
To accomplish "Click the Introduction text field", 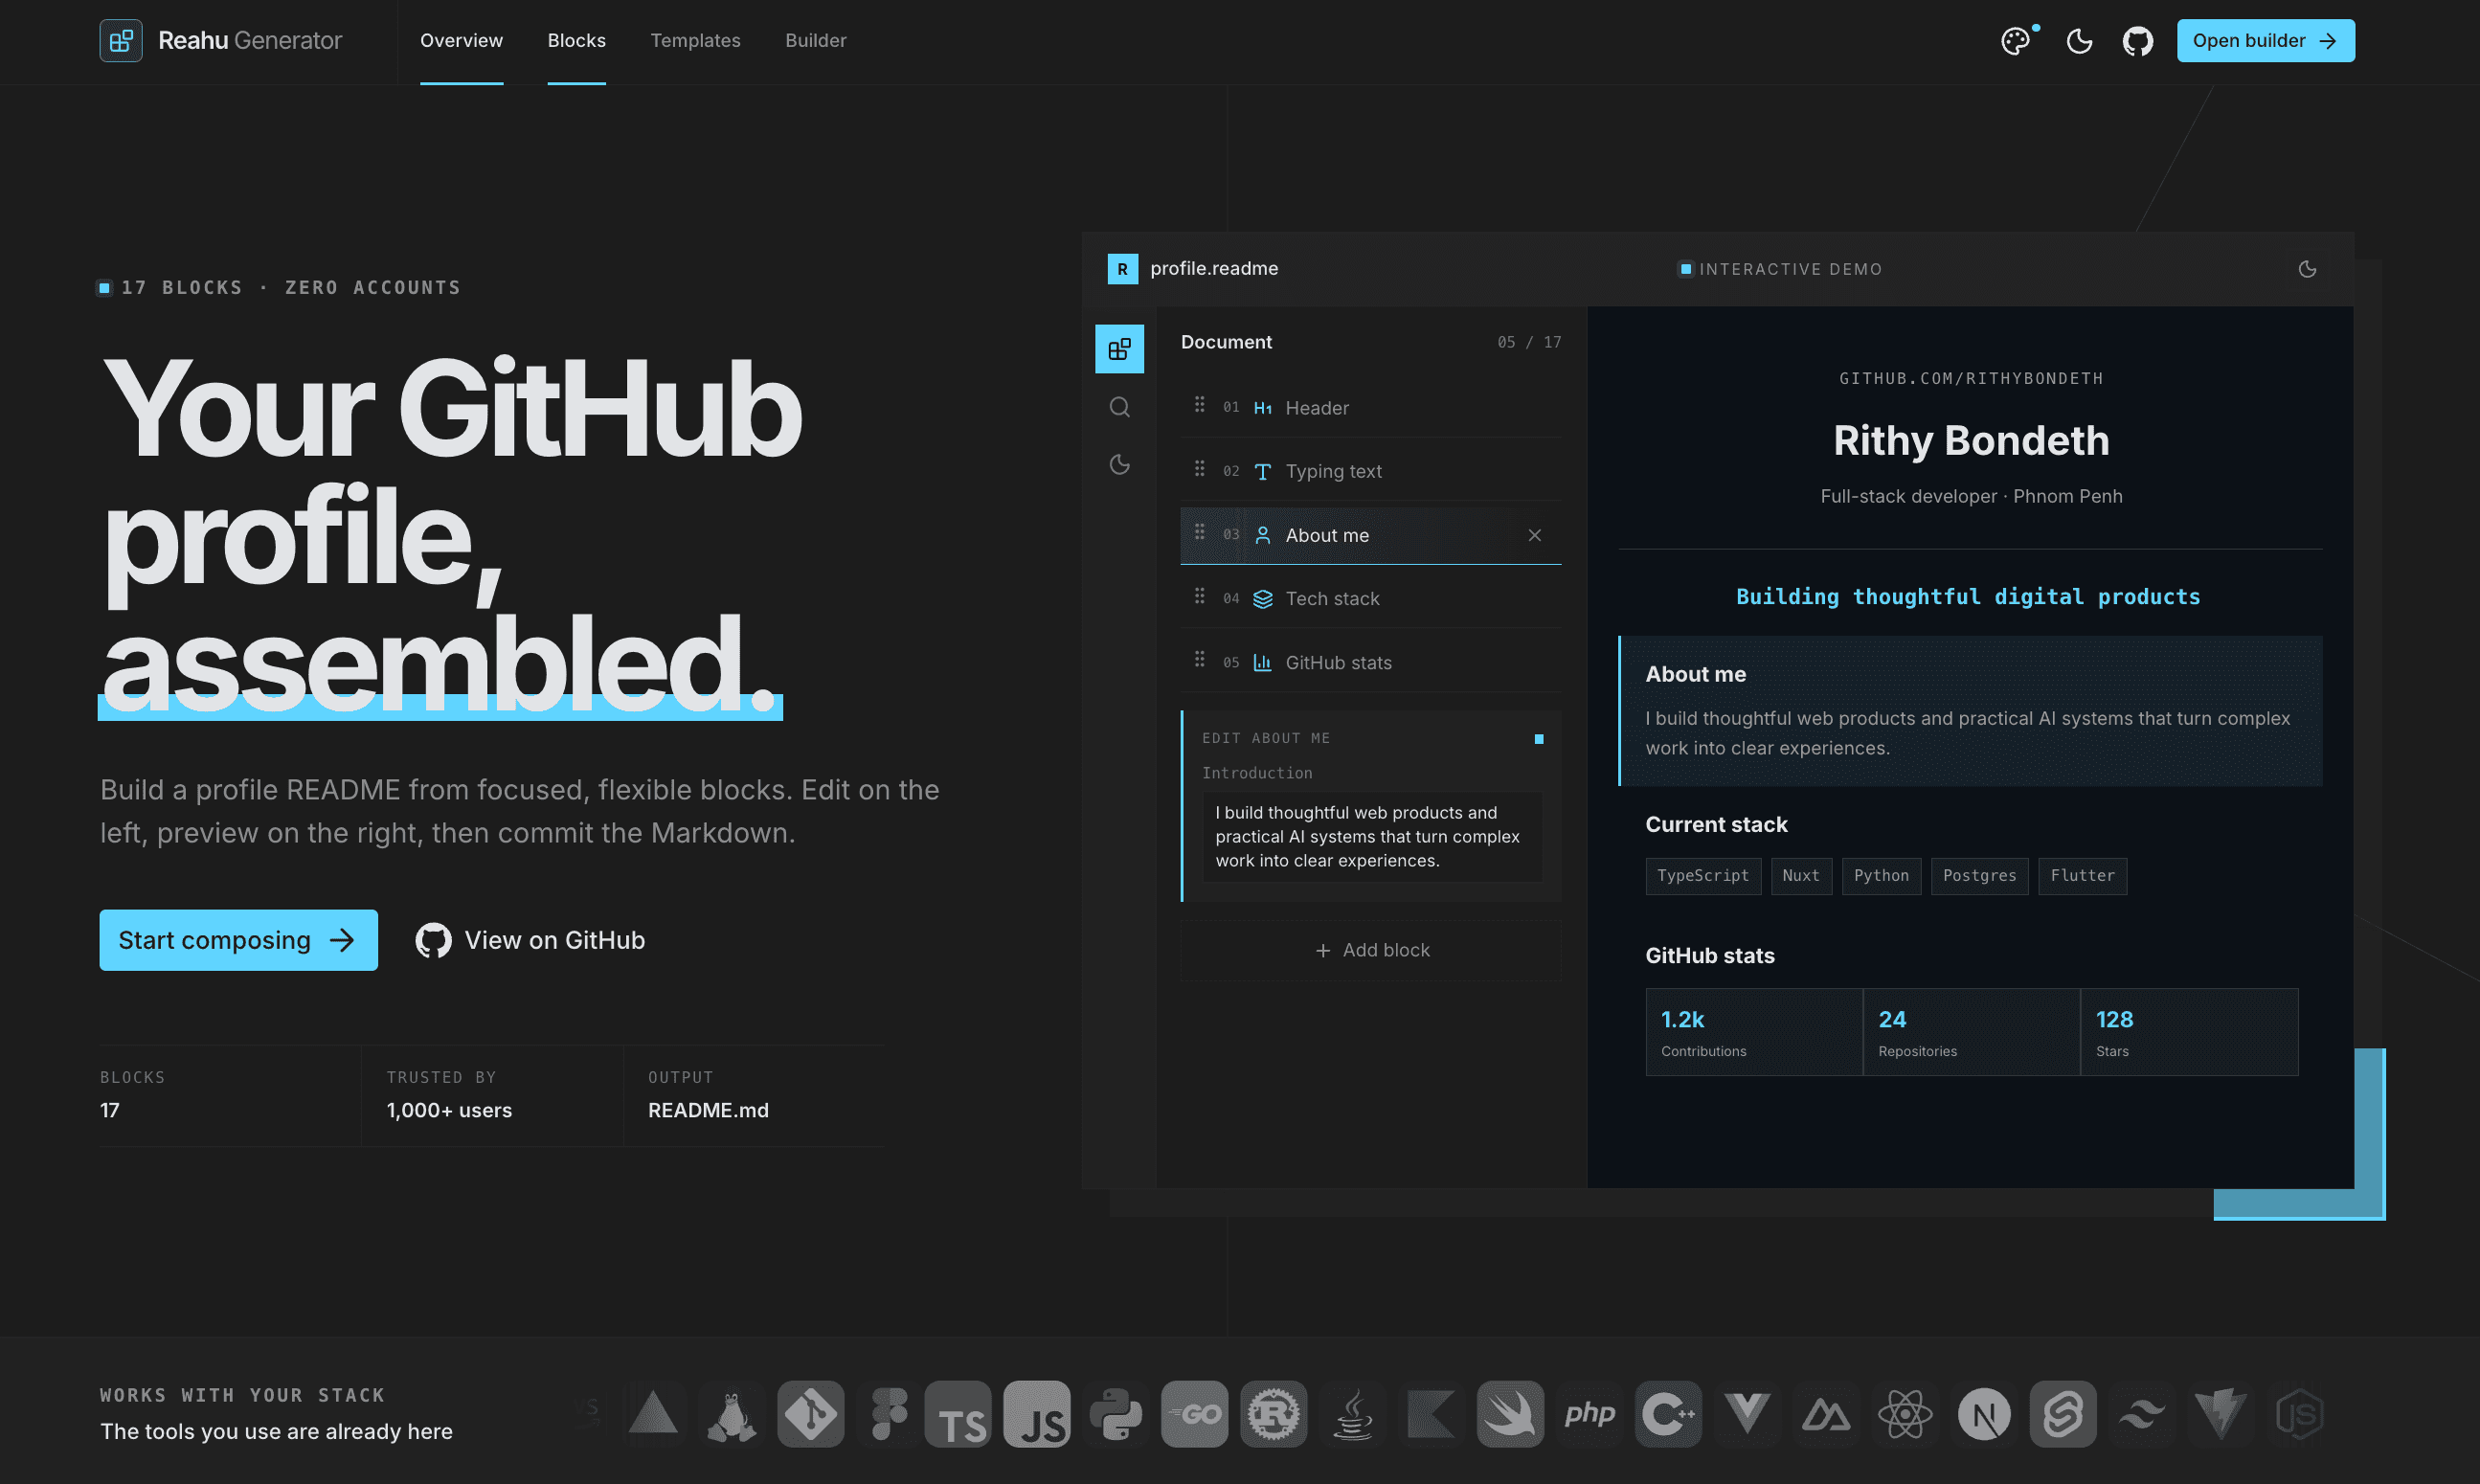I will pos(1371,837).
